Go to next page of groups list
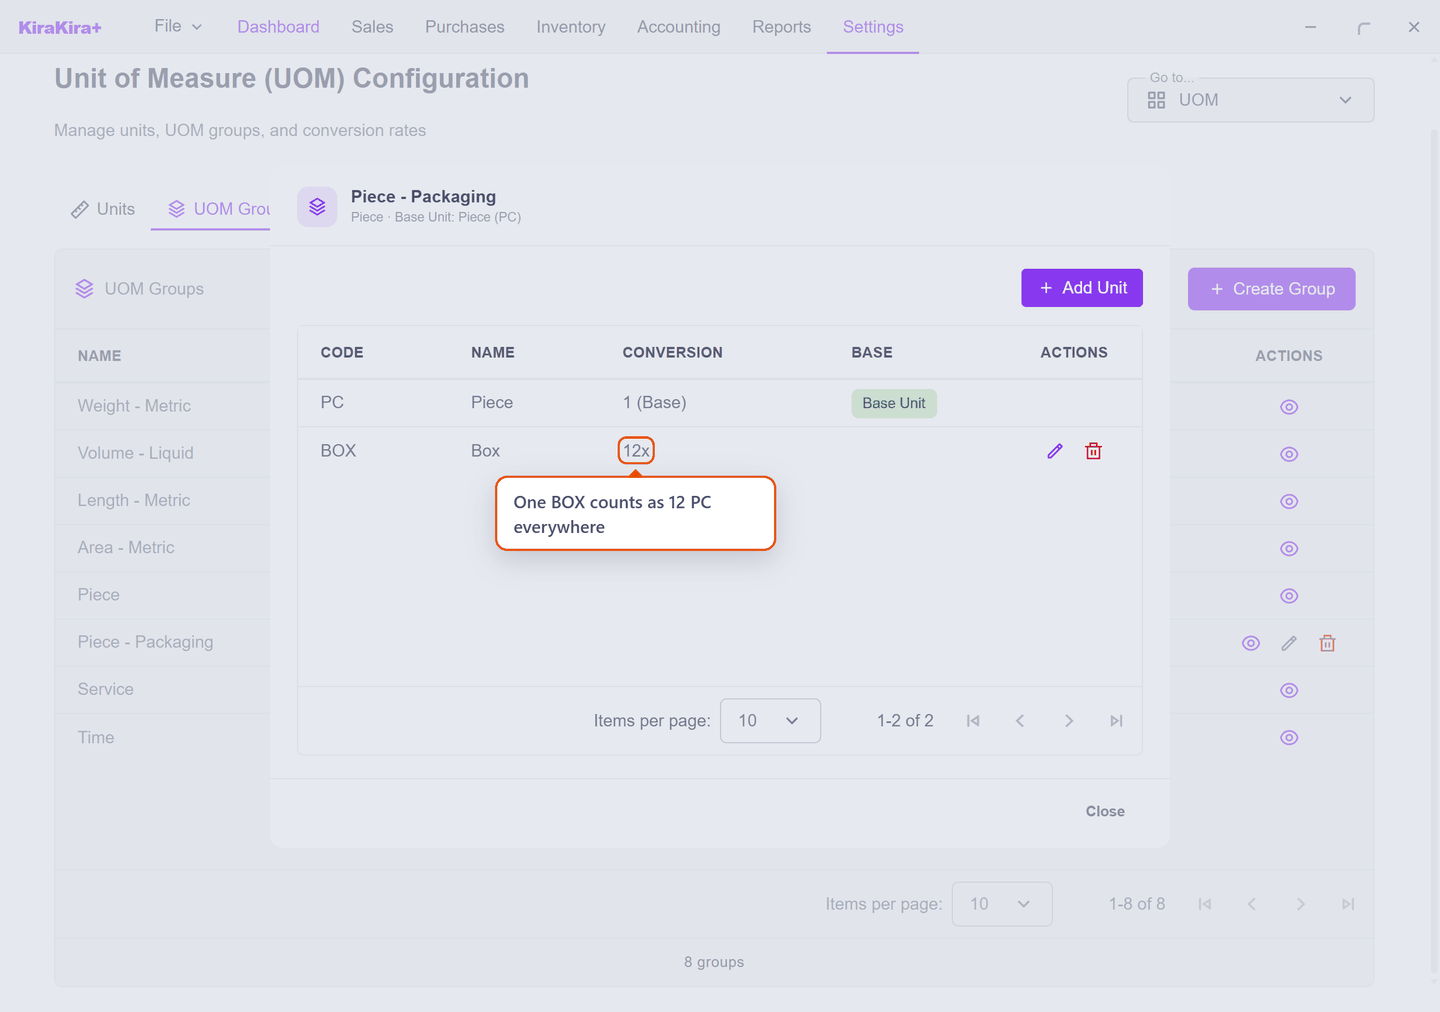Screen dimensions: 1440x1012 (x=1301, y=904)
